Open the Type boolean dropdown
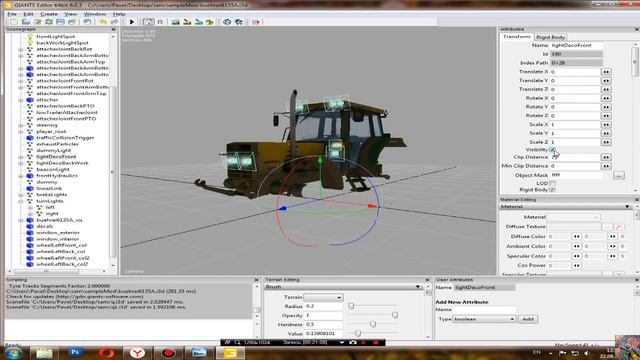The image size is (640, 360). tap(484, 319)
